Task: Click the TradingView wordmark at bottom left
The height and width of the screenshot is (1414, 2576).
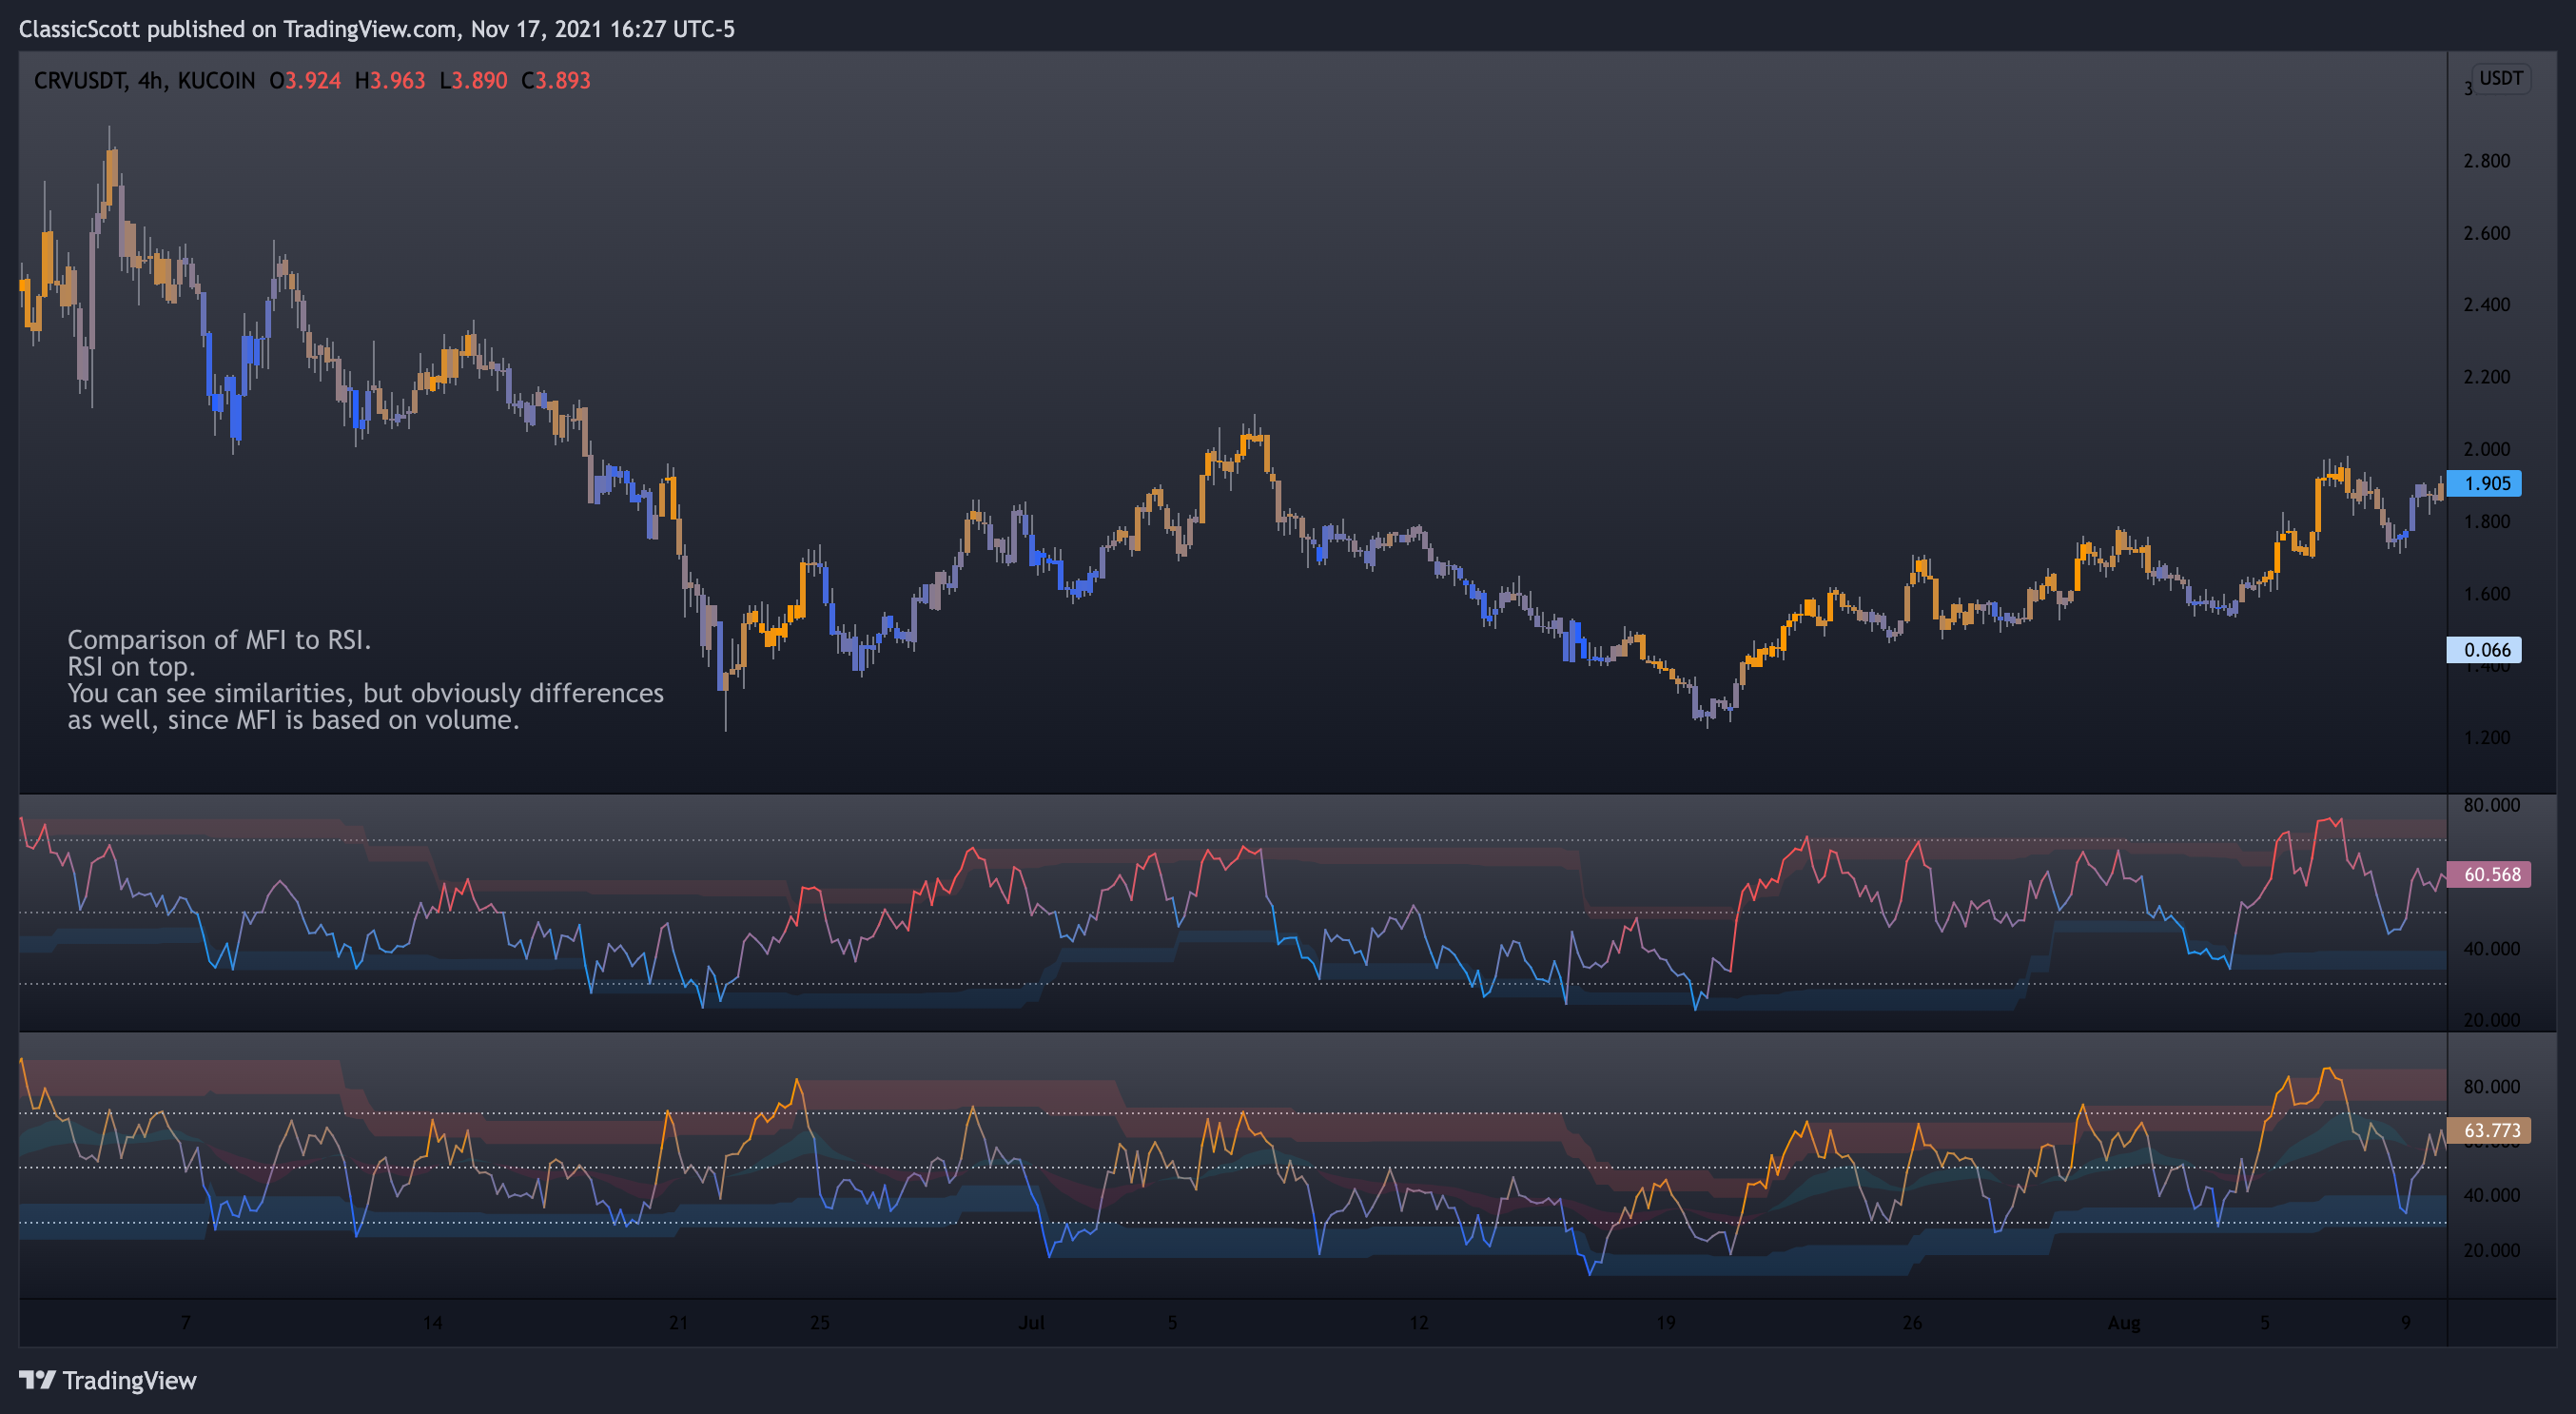Action: pos(129,1381)
